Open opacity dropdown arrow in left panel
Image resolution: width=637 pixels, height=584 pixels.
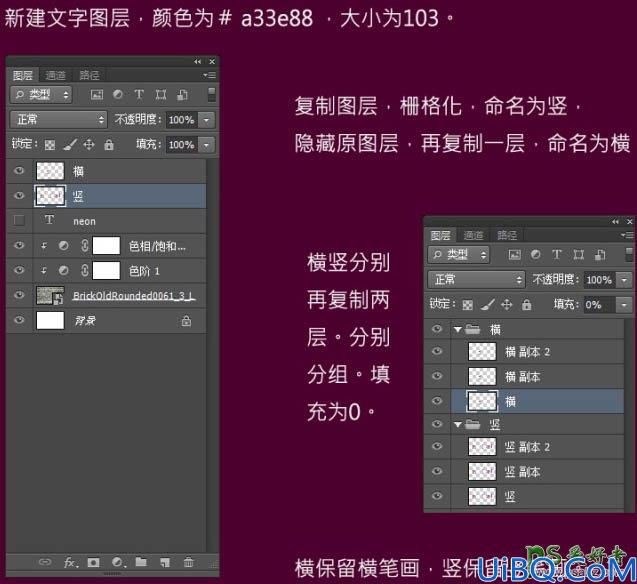click(x=207, y=120)
